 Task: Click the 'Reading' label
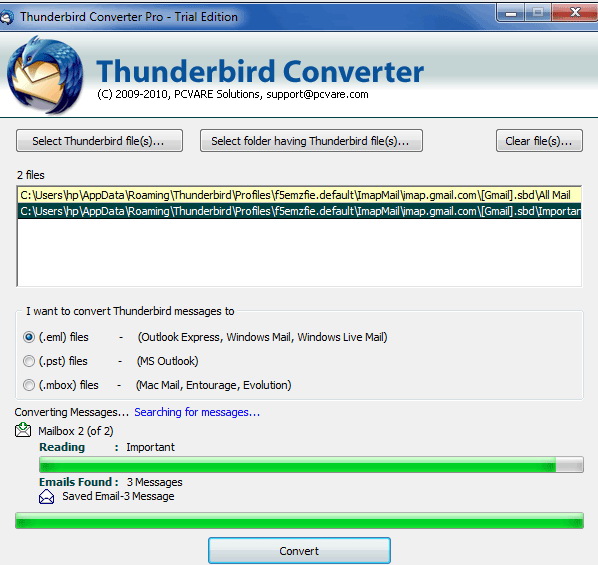pos(62,447)
